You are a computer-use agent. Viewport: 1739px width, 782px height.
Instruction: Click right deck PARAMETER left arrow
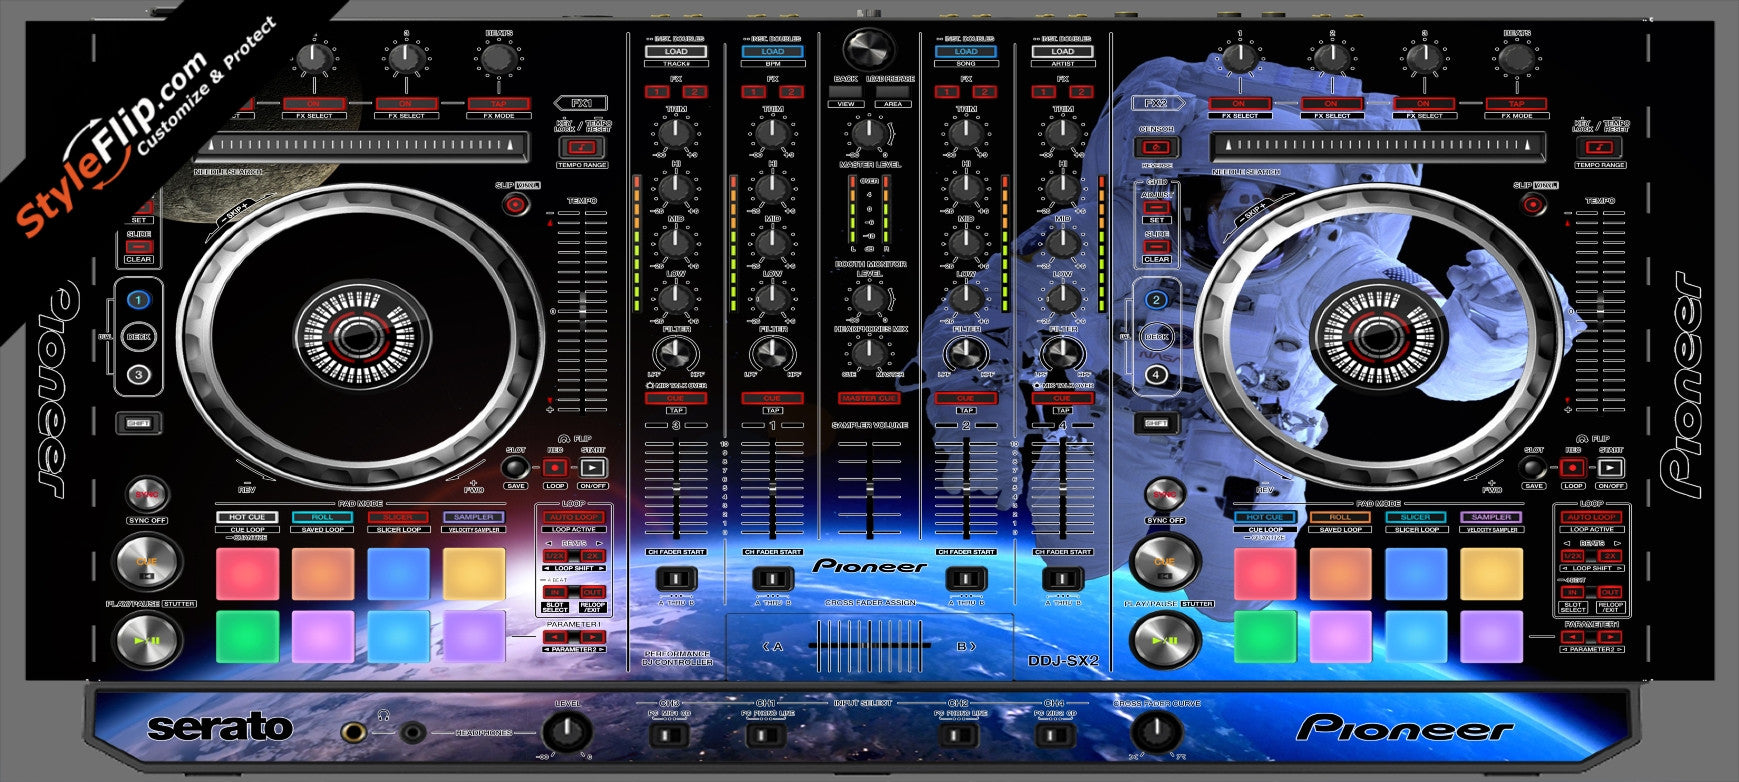pos(1573,637)
